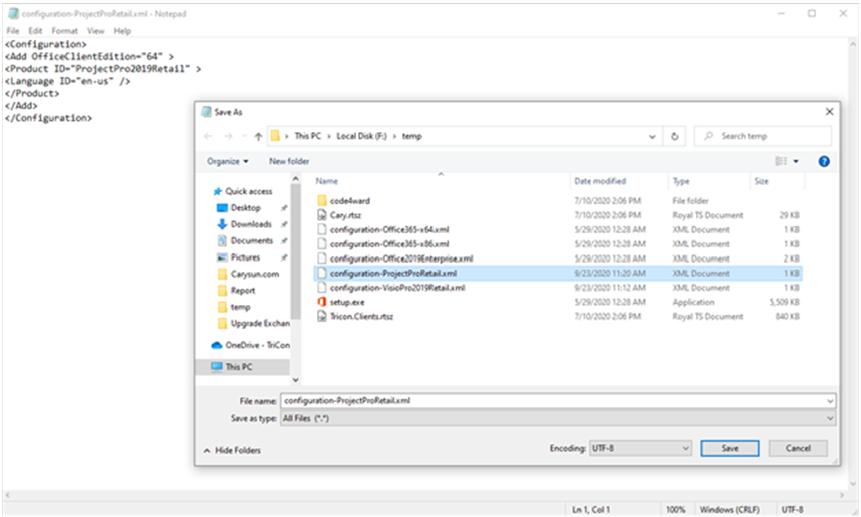Click the navigation pane scrollbar down arrow
Viewport: 861px width, 517px height.
click(295, 380)
